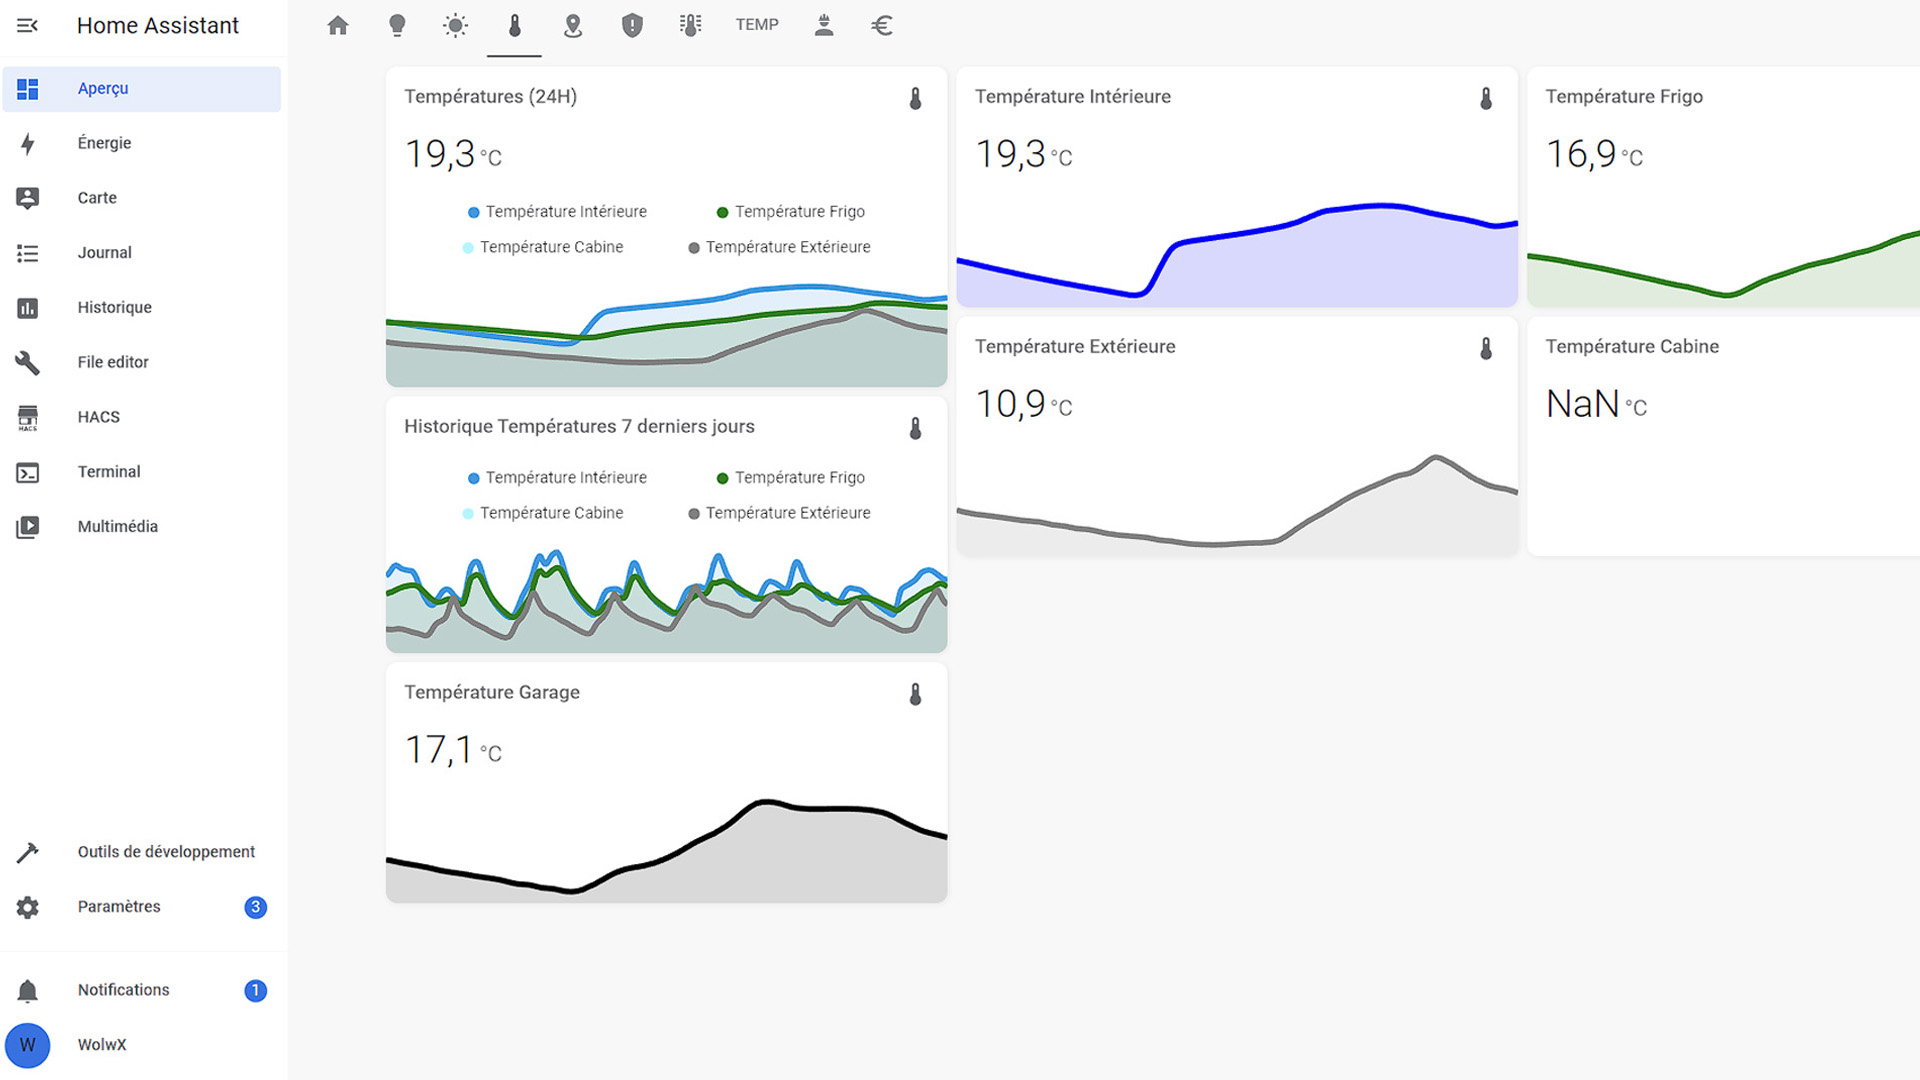The image size is (1920, 1080).
Task: Switch to the lightbulb lights tab
Action: 397,25
